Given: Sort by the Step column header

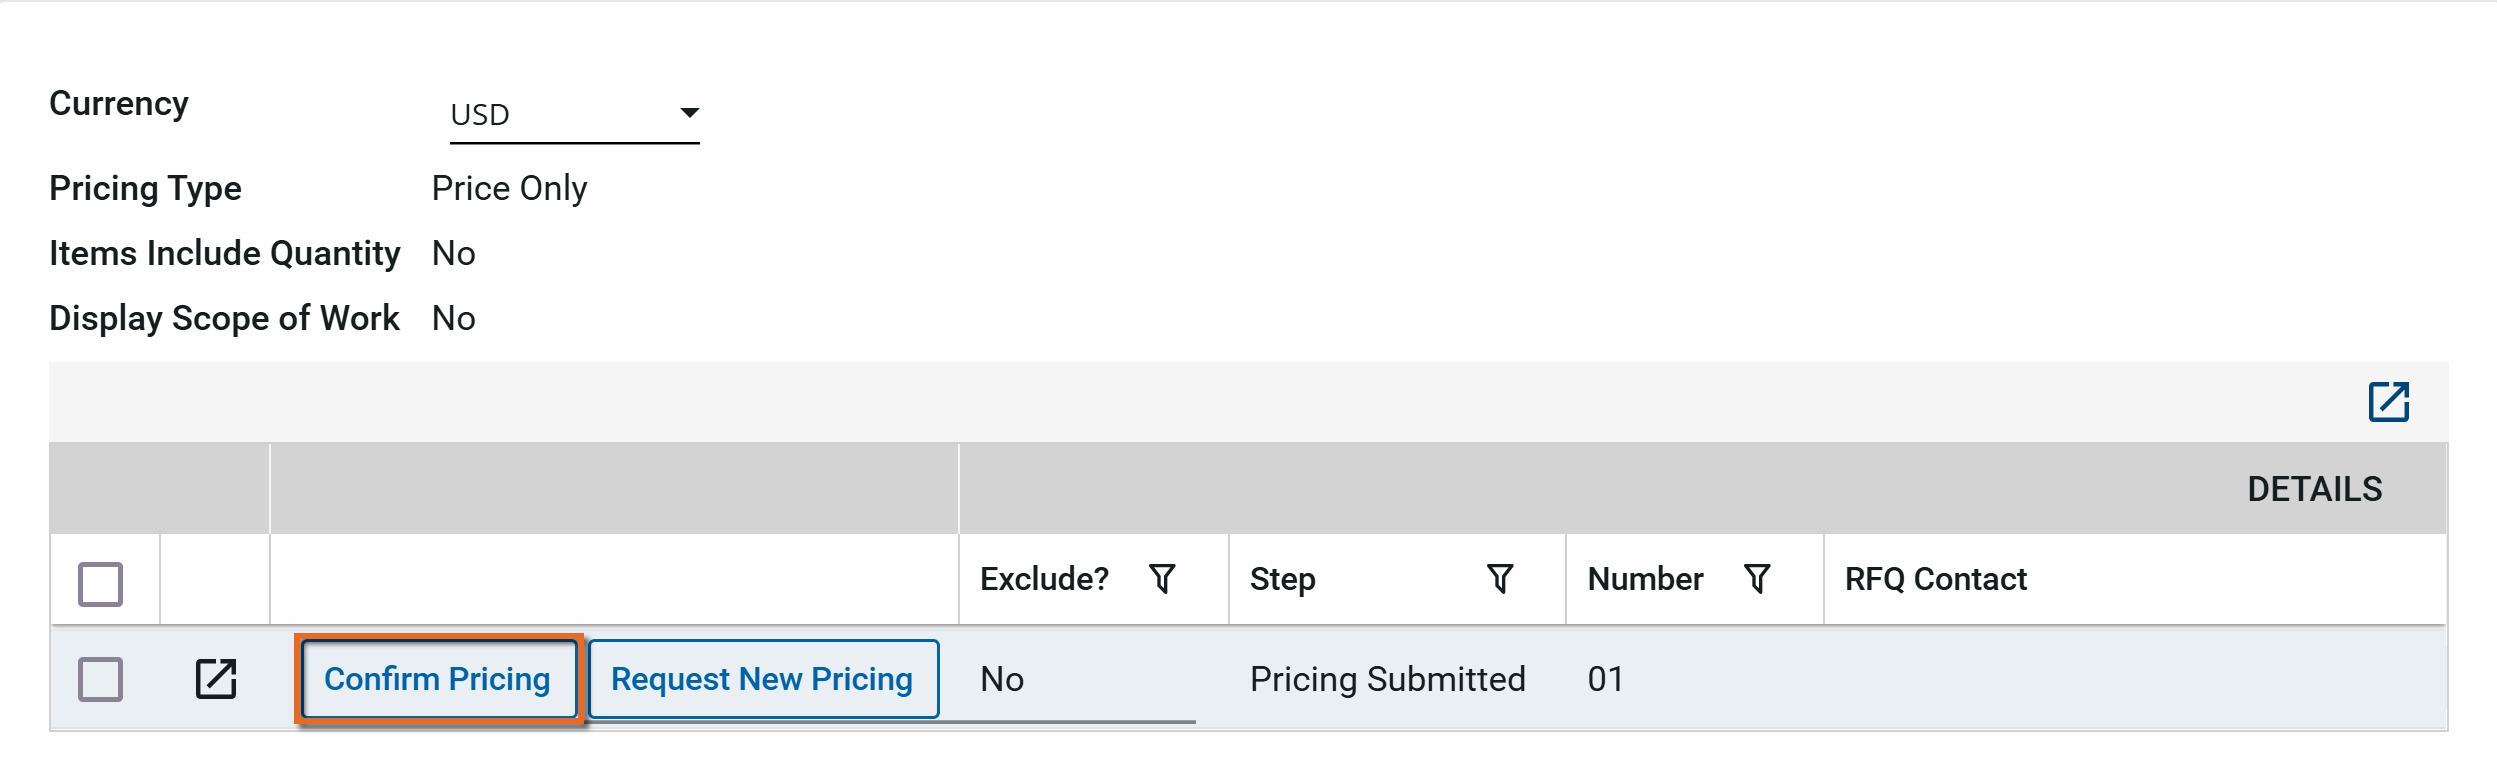Looking at the screenshot, I should [1282, 579].
